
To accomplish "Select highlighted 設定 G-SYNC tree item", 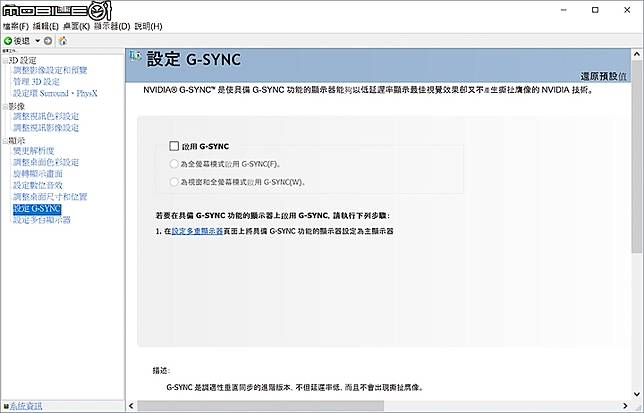I will tap(37, 209).
